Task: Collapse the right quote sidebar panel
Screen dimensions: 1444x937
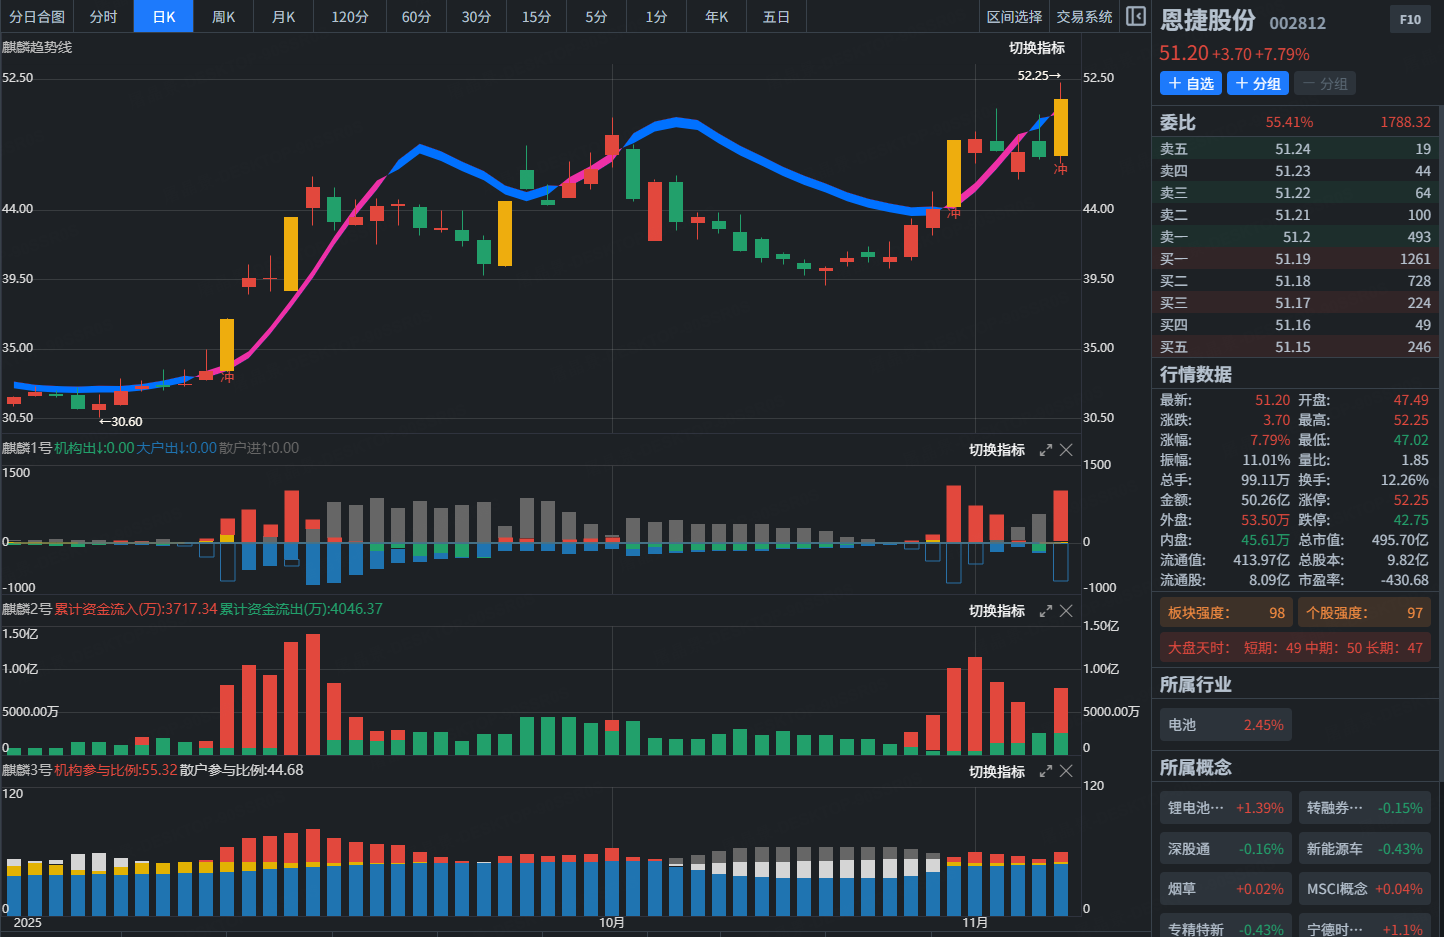Action: (1136, 16)
